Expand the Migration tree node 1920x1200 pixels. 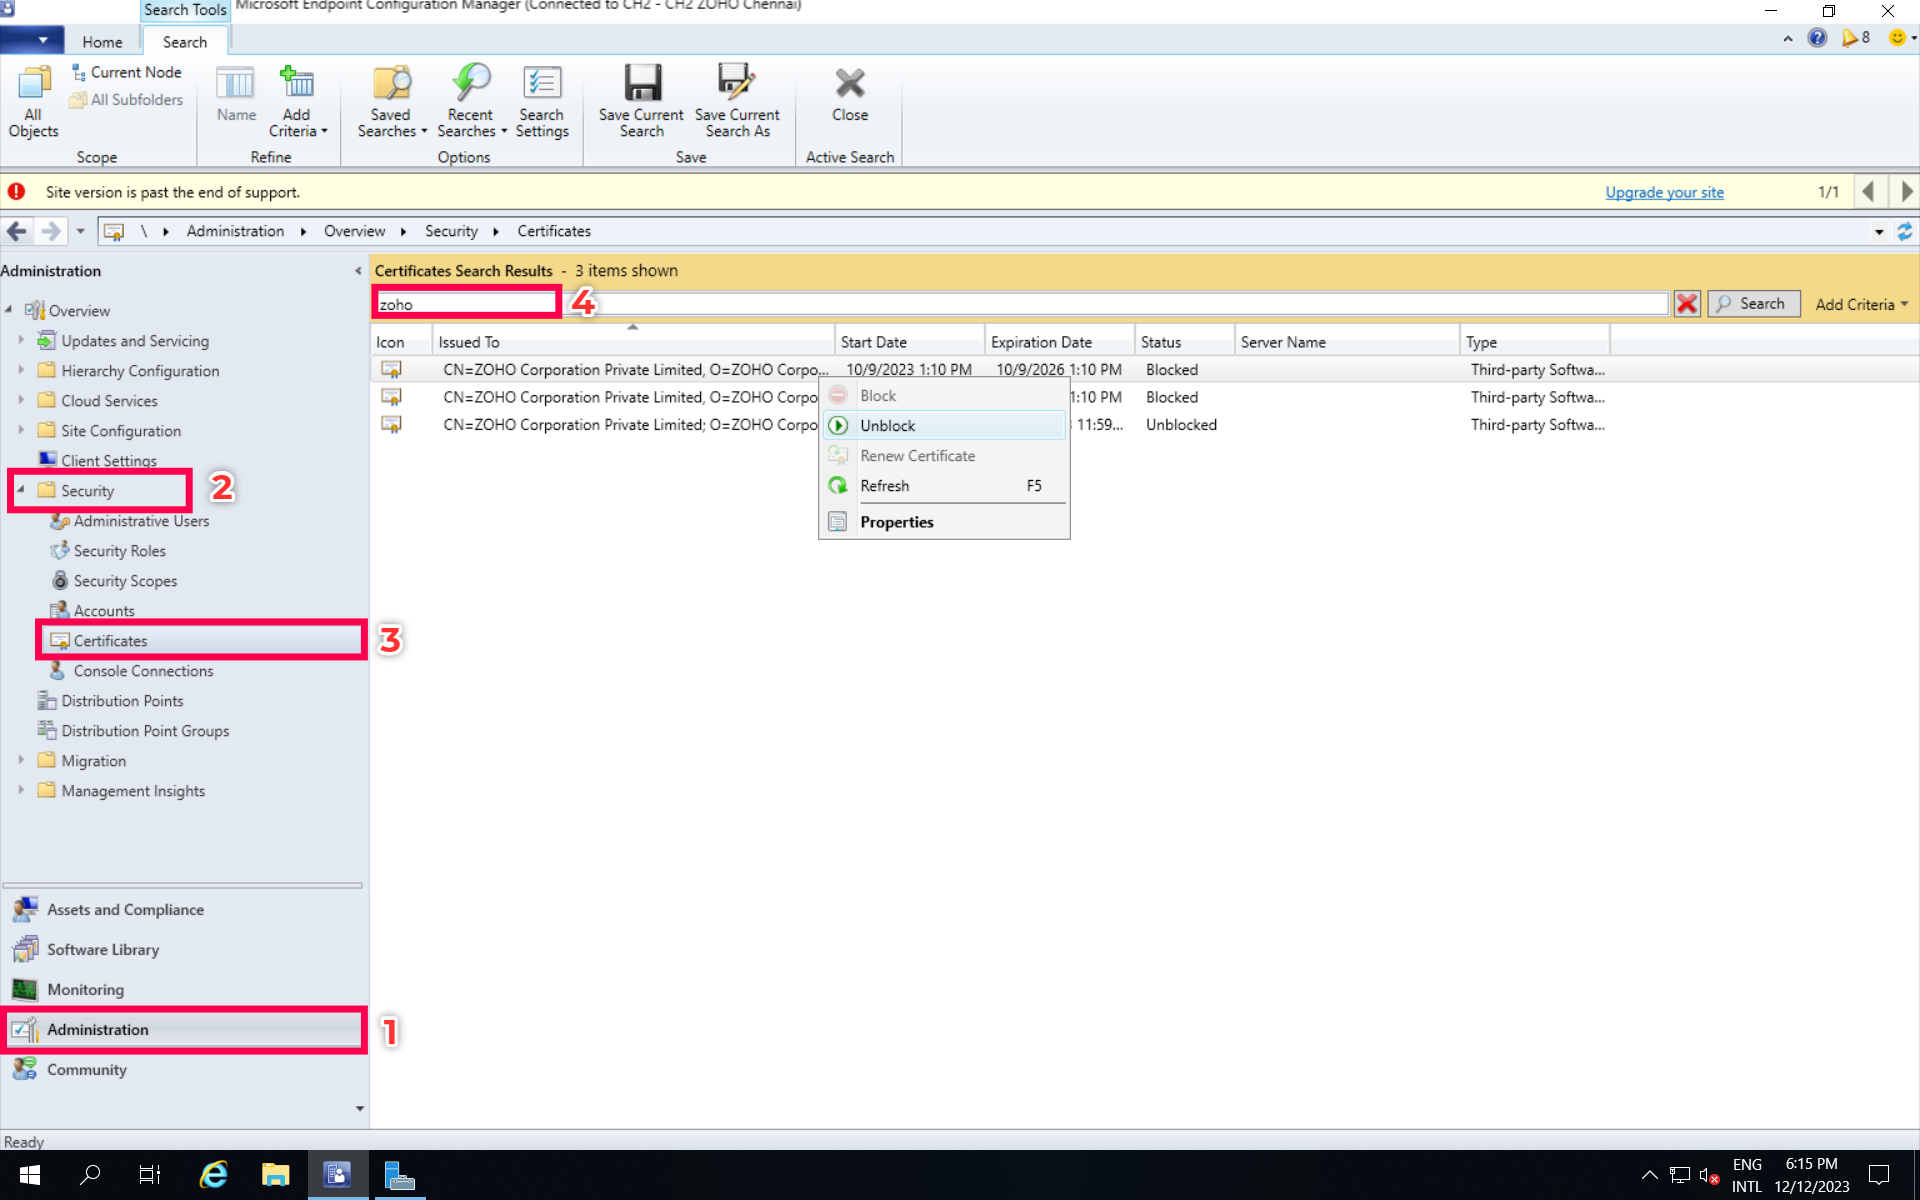click(x=19, y=760)
